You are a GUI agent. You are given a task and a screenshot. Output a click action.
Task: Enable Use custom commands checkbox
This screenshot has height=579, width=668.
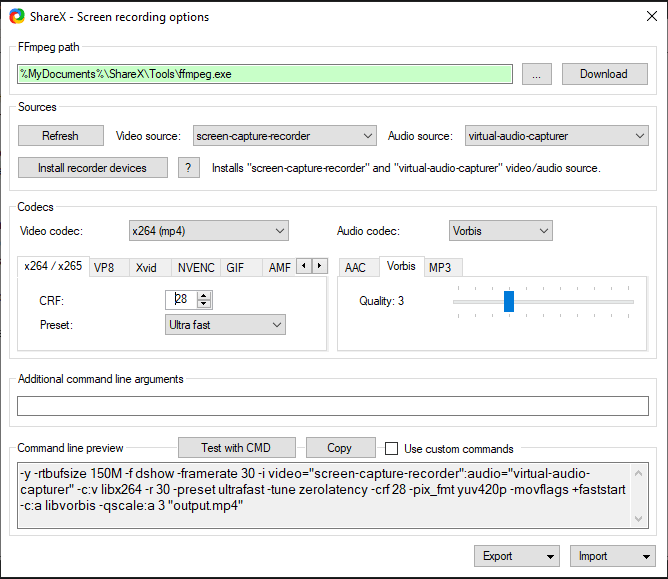[x=391, y=449]
